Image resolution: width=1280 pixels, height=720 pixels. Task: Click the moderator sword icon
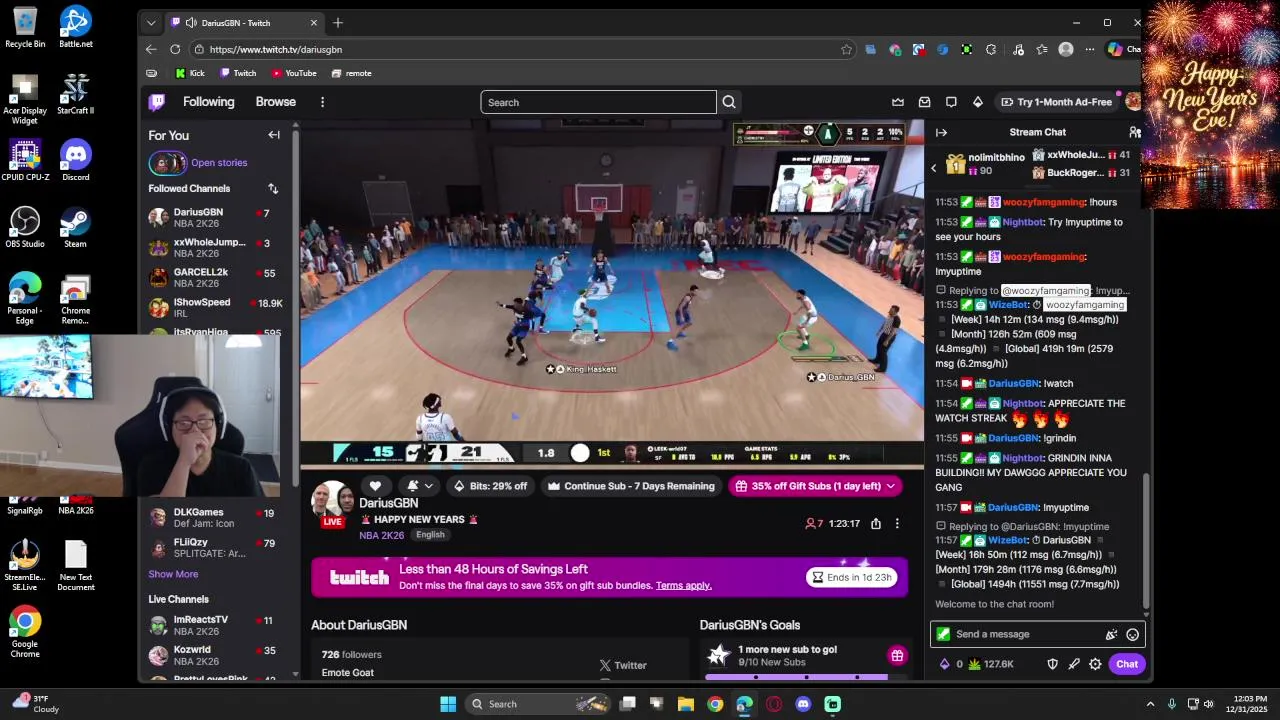click(x=1074, y=664)
